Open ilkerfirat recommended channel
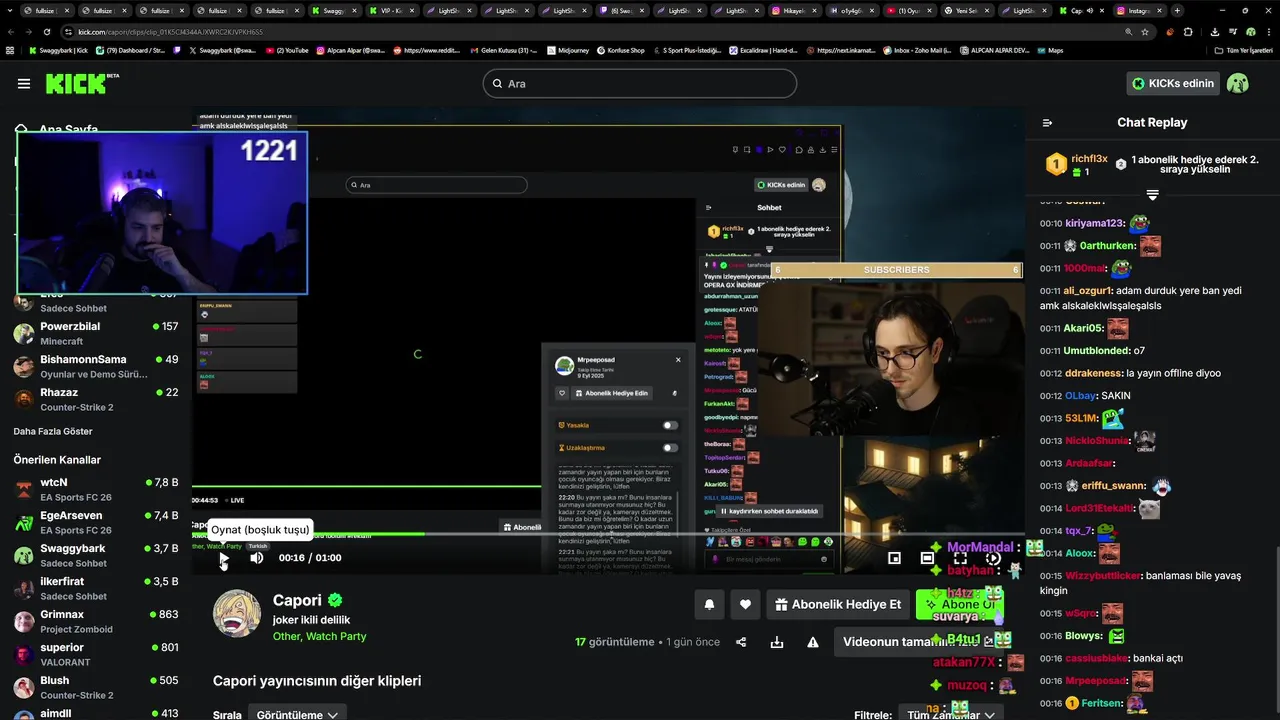 pos(95,588)
